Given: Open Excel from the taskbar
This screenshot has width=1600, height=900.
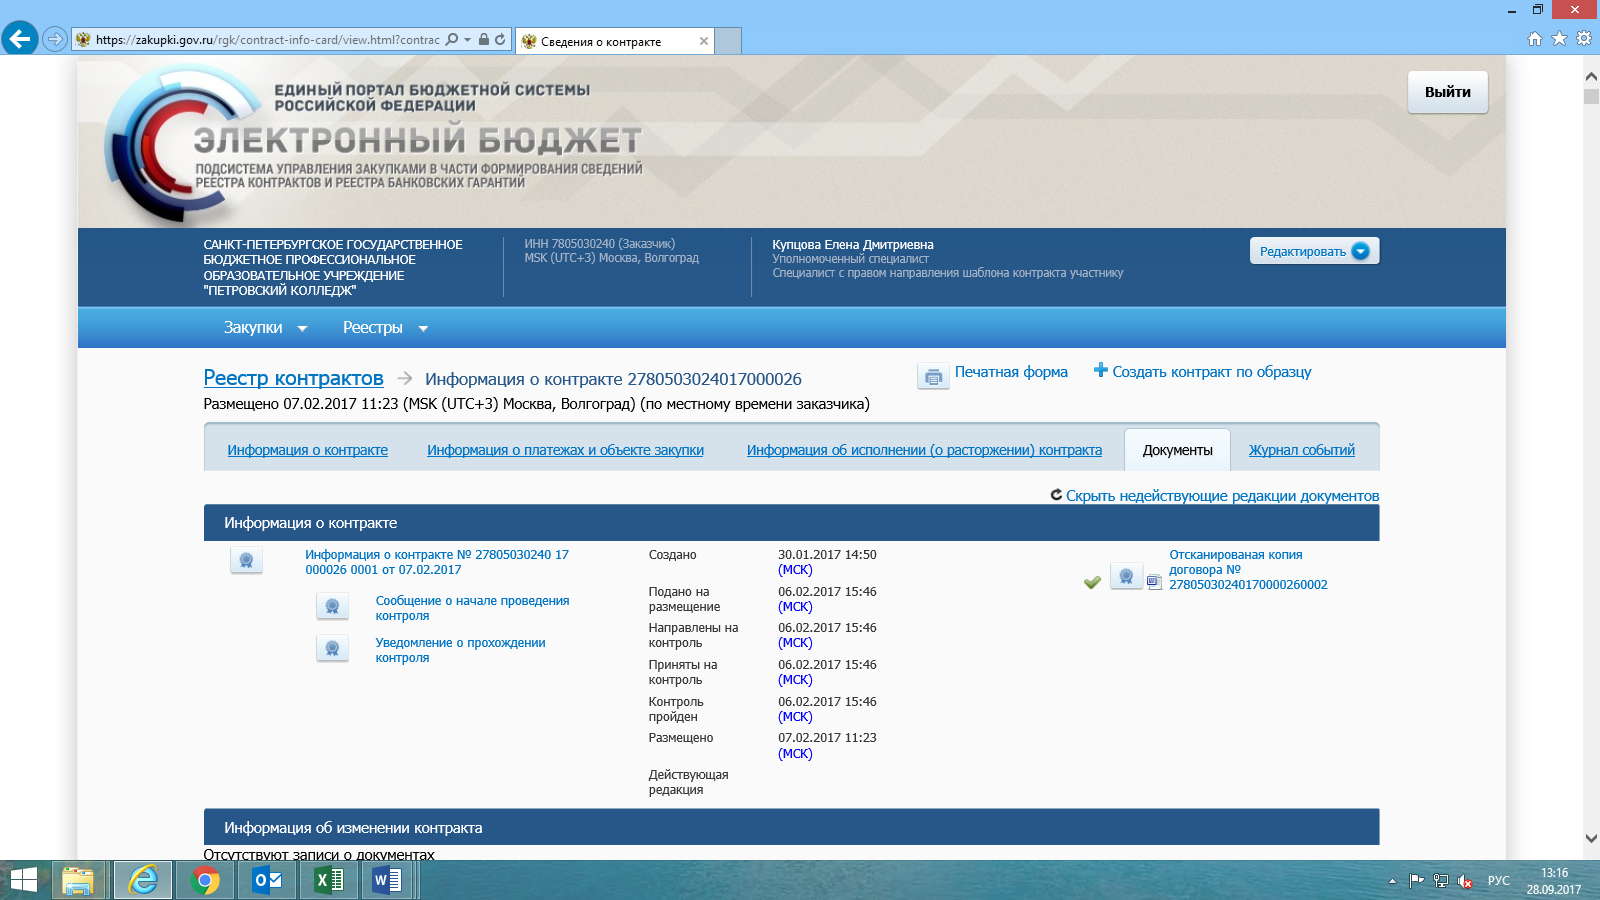Looking at the screenshot, I should [329, 880].
